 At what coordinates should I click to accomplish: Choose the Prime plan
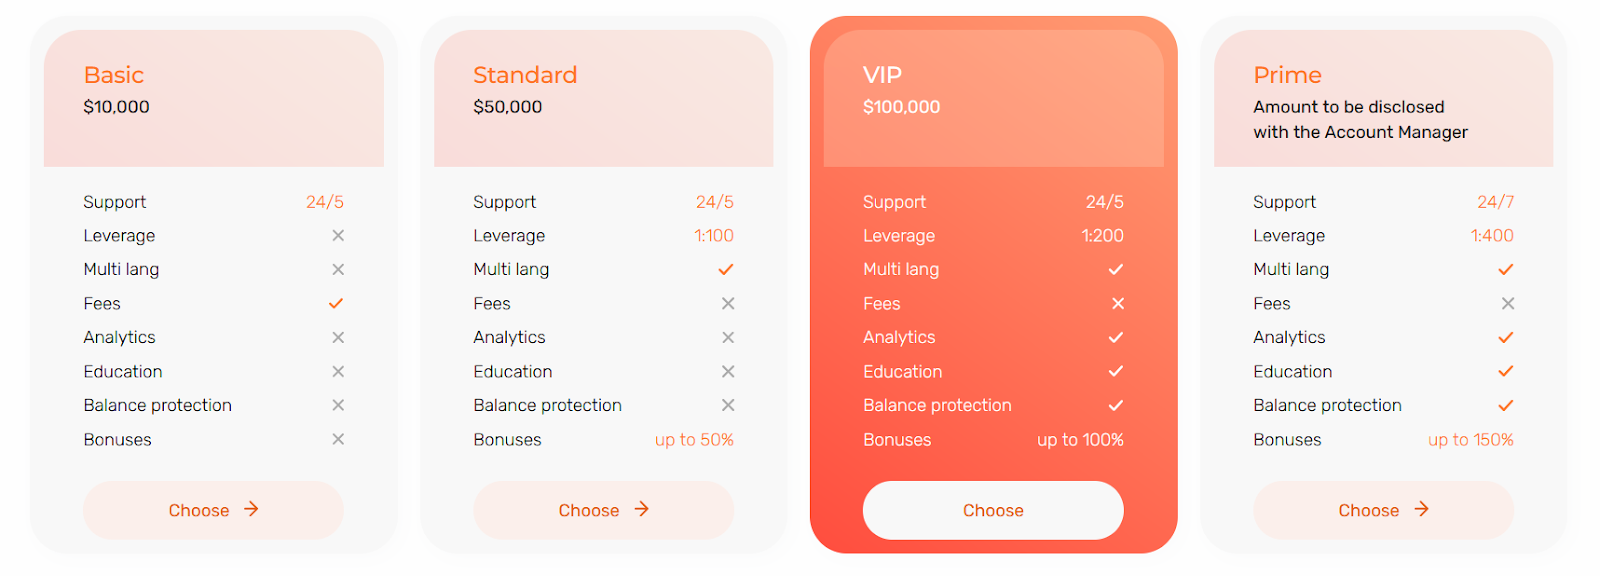click(x=1383, y=510)
